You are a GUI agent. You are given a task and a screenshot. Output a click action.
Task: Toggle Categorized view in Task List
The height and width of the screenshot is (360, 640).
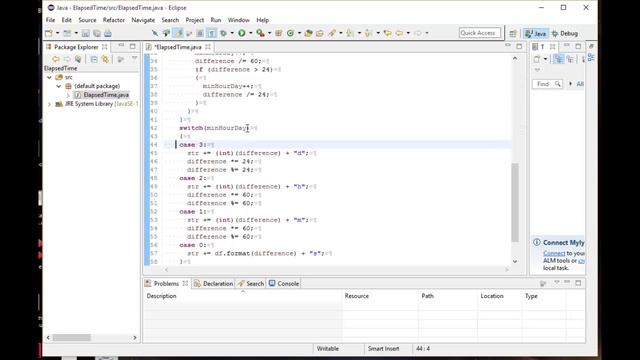(x=558, y=60)
